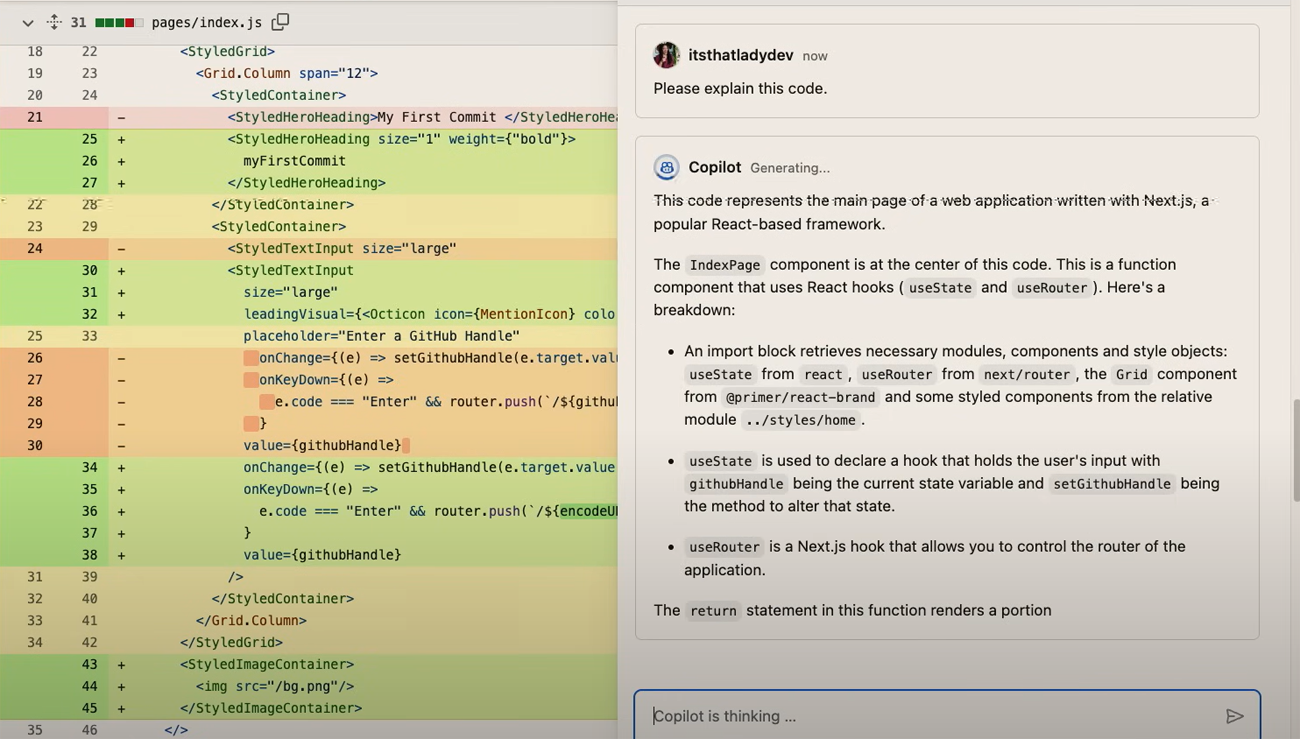Screen dimensions: 1300x739
Task: Click the drag handle beside the file name
Action: tap(54, 21)
